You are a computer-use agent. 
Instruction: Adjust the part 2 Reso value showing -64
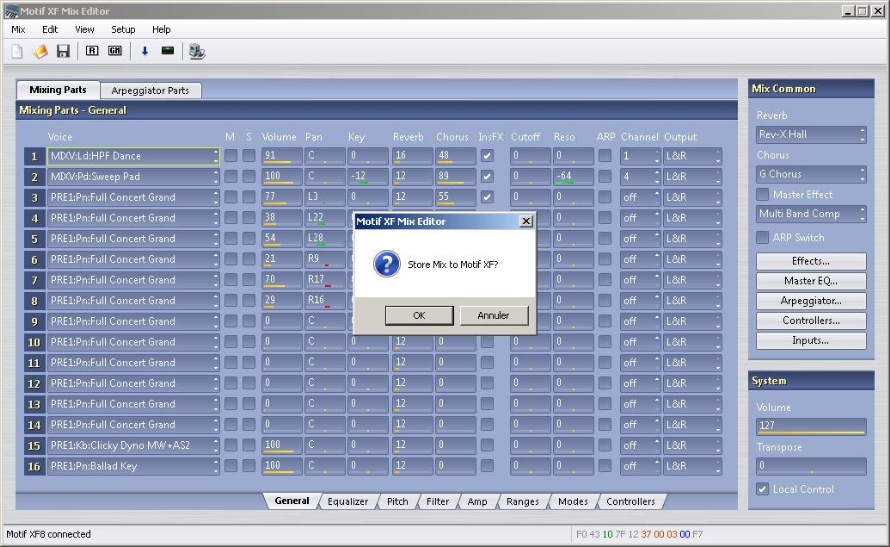click(x=573, y=176)
